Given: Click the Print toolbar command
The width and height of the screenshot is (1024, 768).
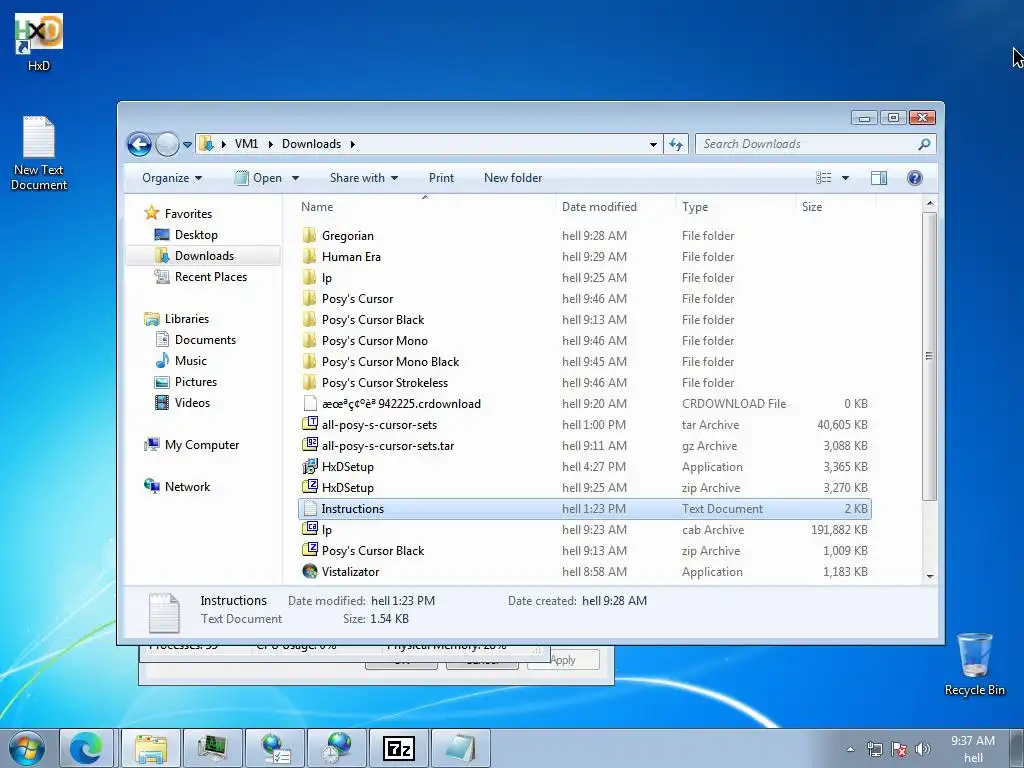Looking at the screenshot, I should click(x=441, y=178).
